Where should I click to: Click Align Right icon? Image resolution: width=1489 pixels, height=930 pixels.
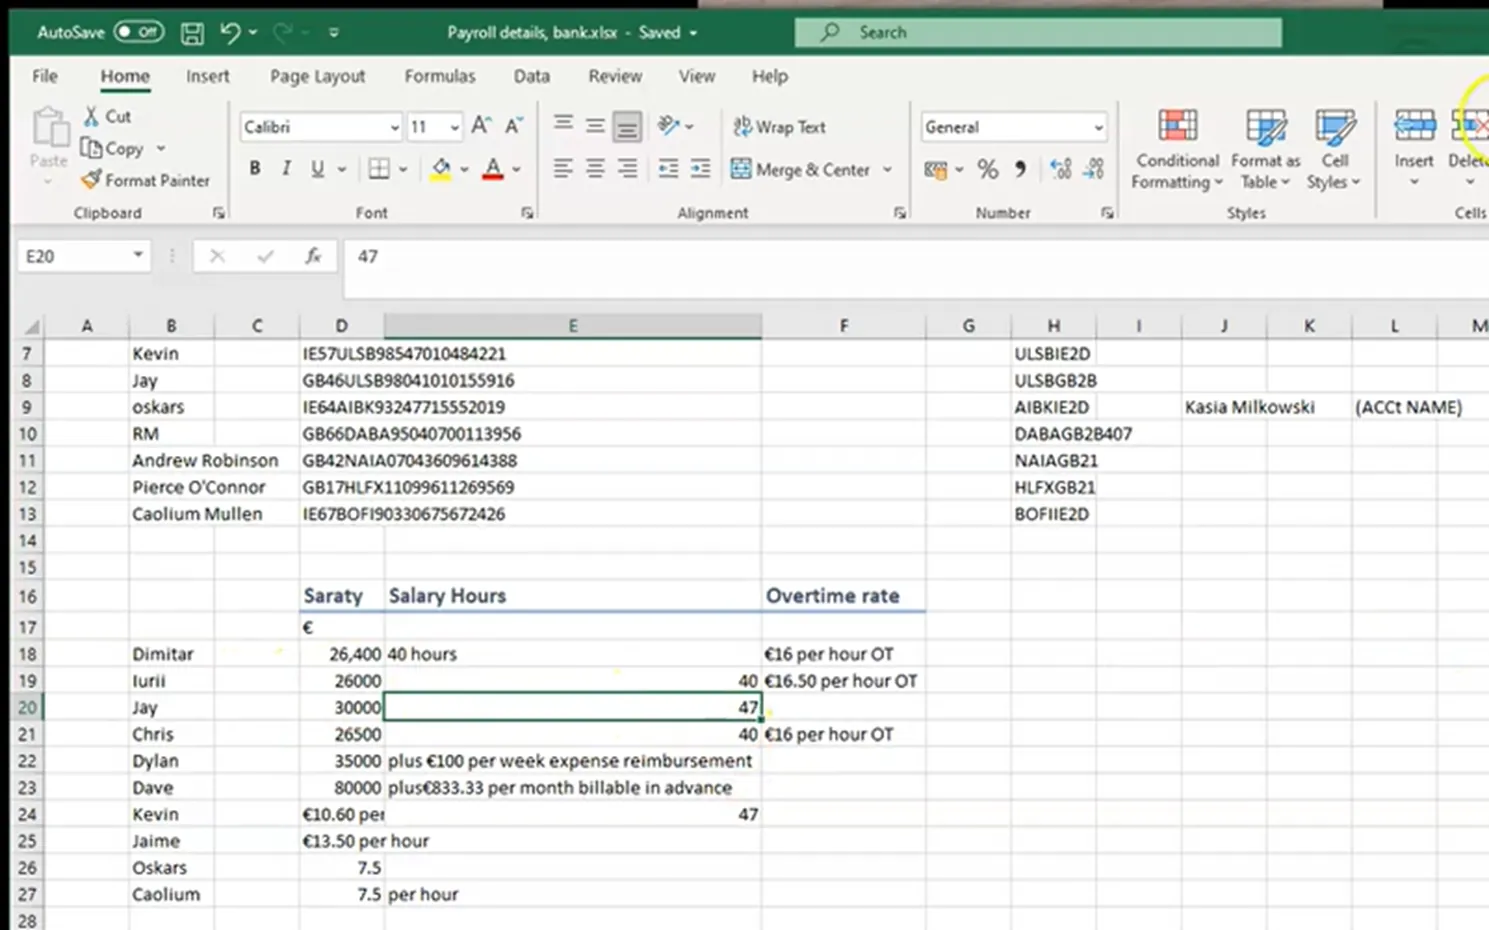tap(627, 169)
